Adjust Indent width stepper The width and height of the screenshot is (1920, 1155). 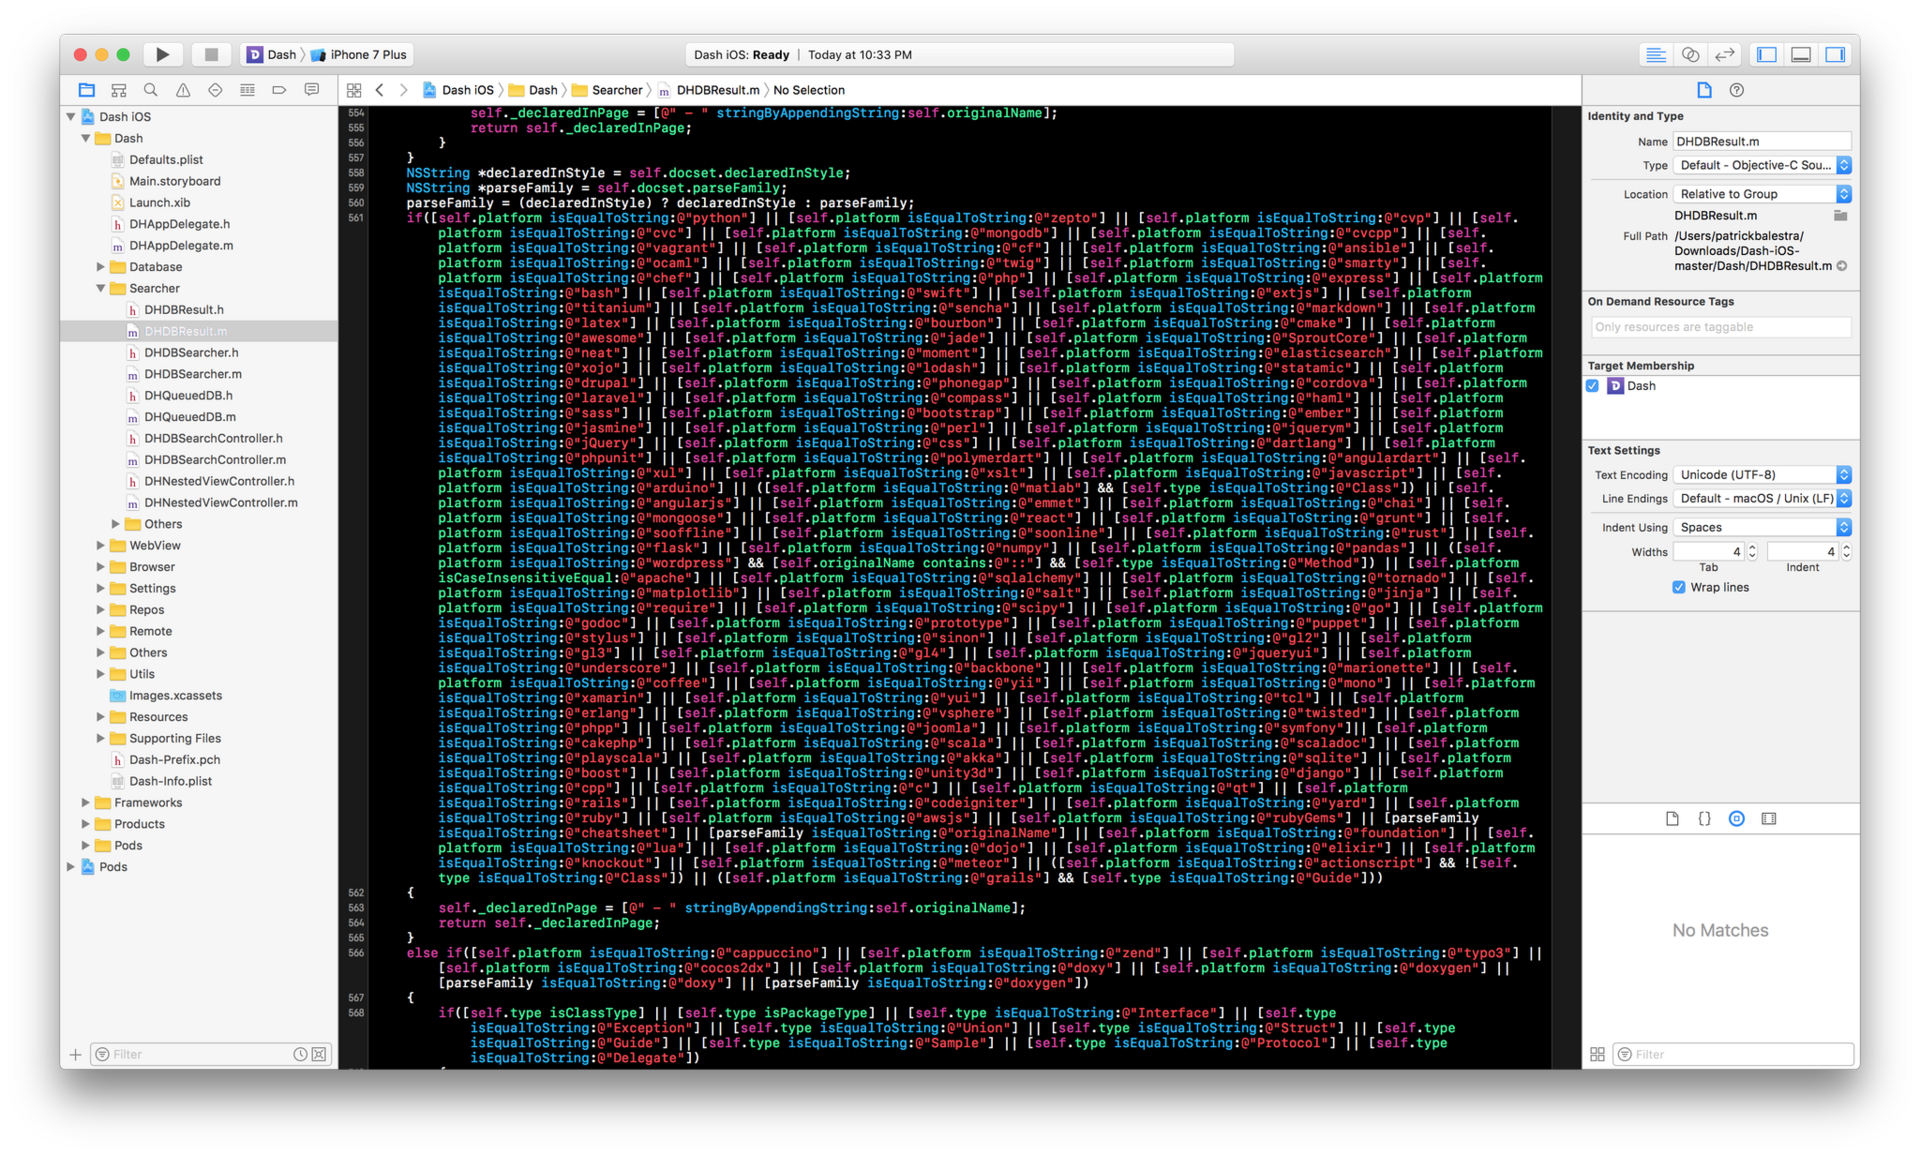[x=1846, y=552]
